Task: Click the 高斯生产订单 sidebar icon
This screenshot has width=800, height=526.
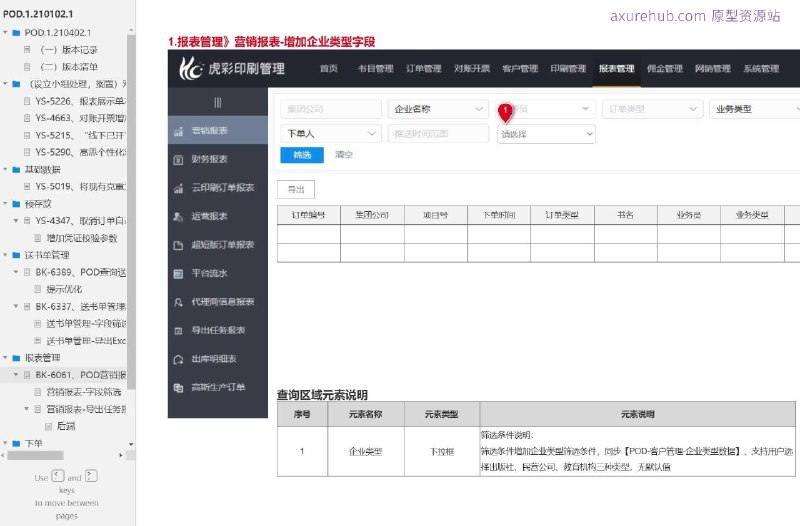Action: click(x=178, y=388)
